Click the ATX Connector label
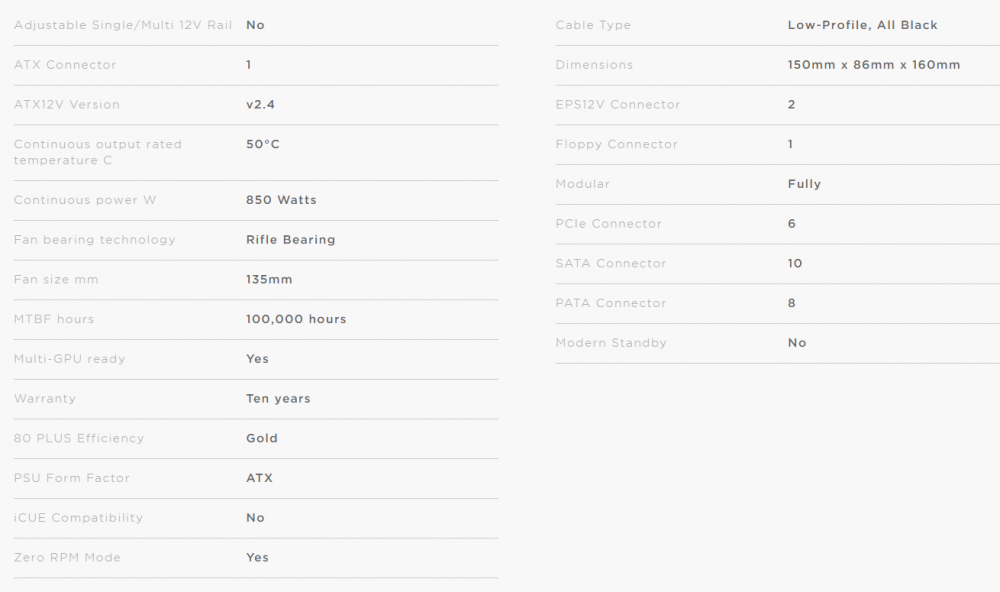 pyautogui.click(x=65, y=65)
